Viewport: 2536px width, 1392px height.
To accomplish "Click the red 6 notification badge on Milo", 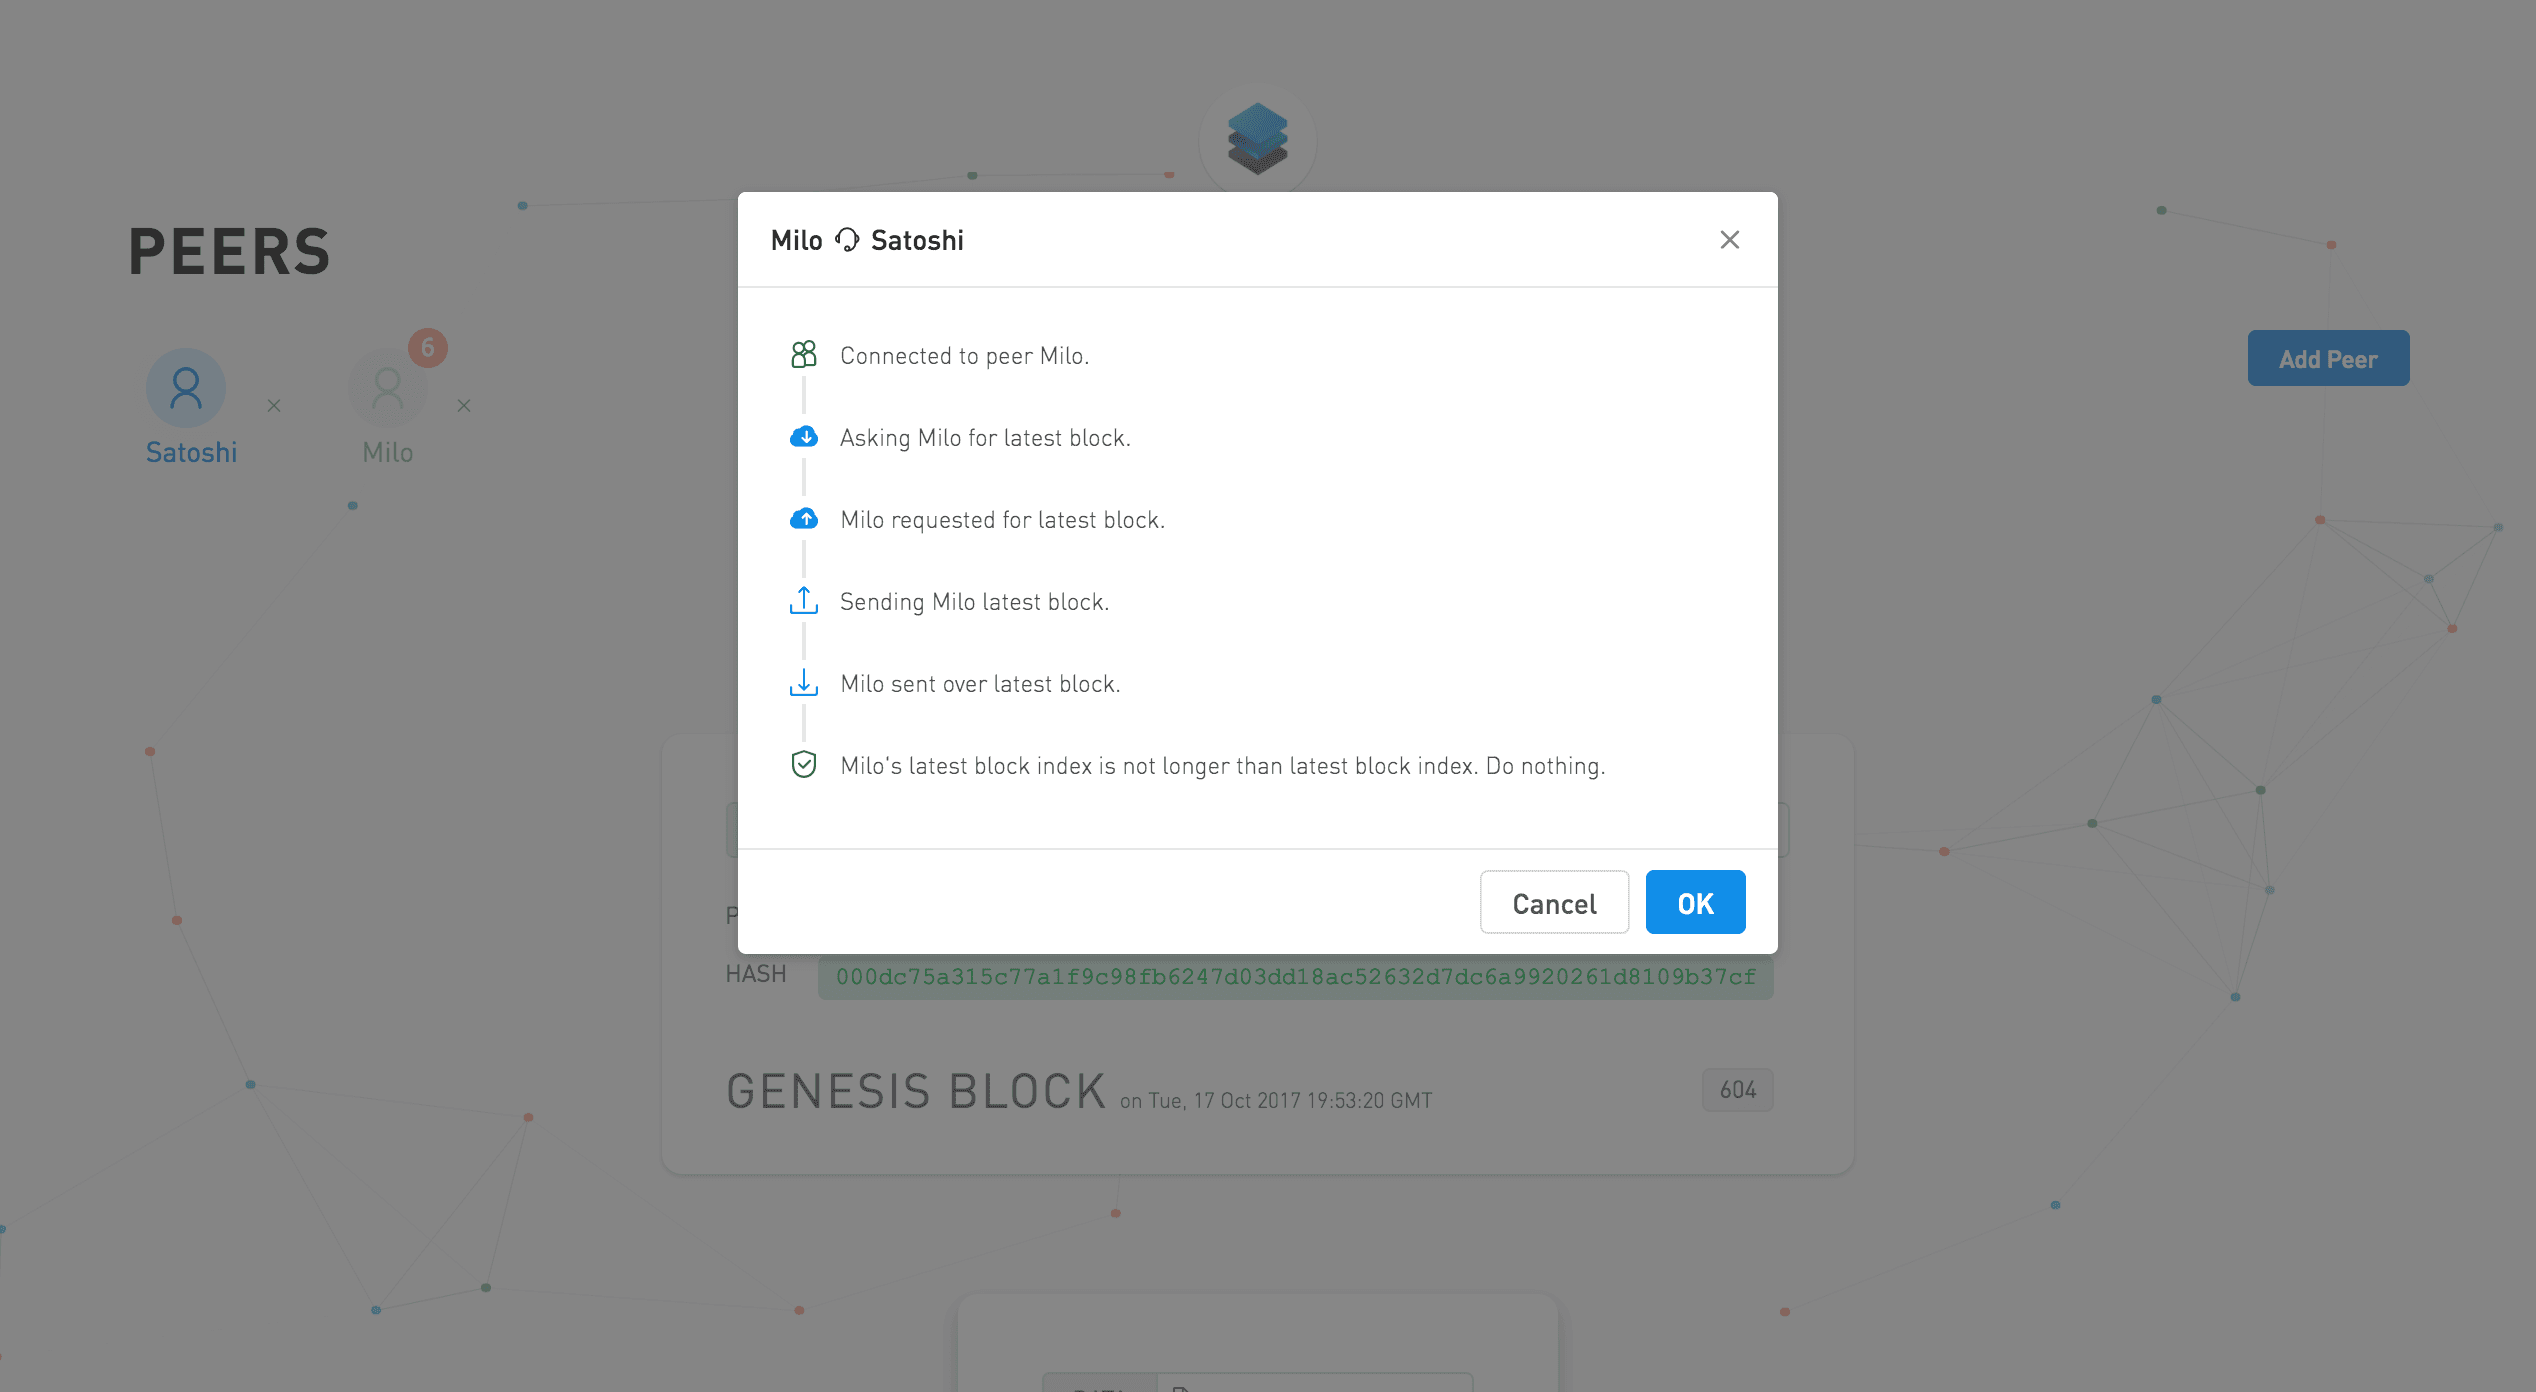I will (x=428, y=348).
